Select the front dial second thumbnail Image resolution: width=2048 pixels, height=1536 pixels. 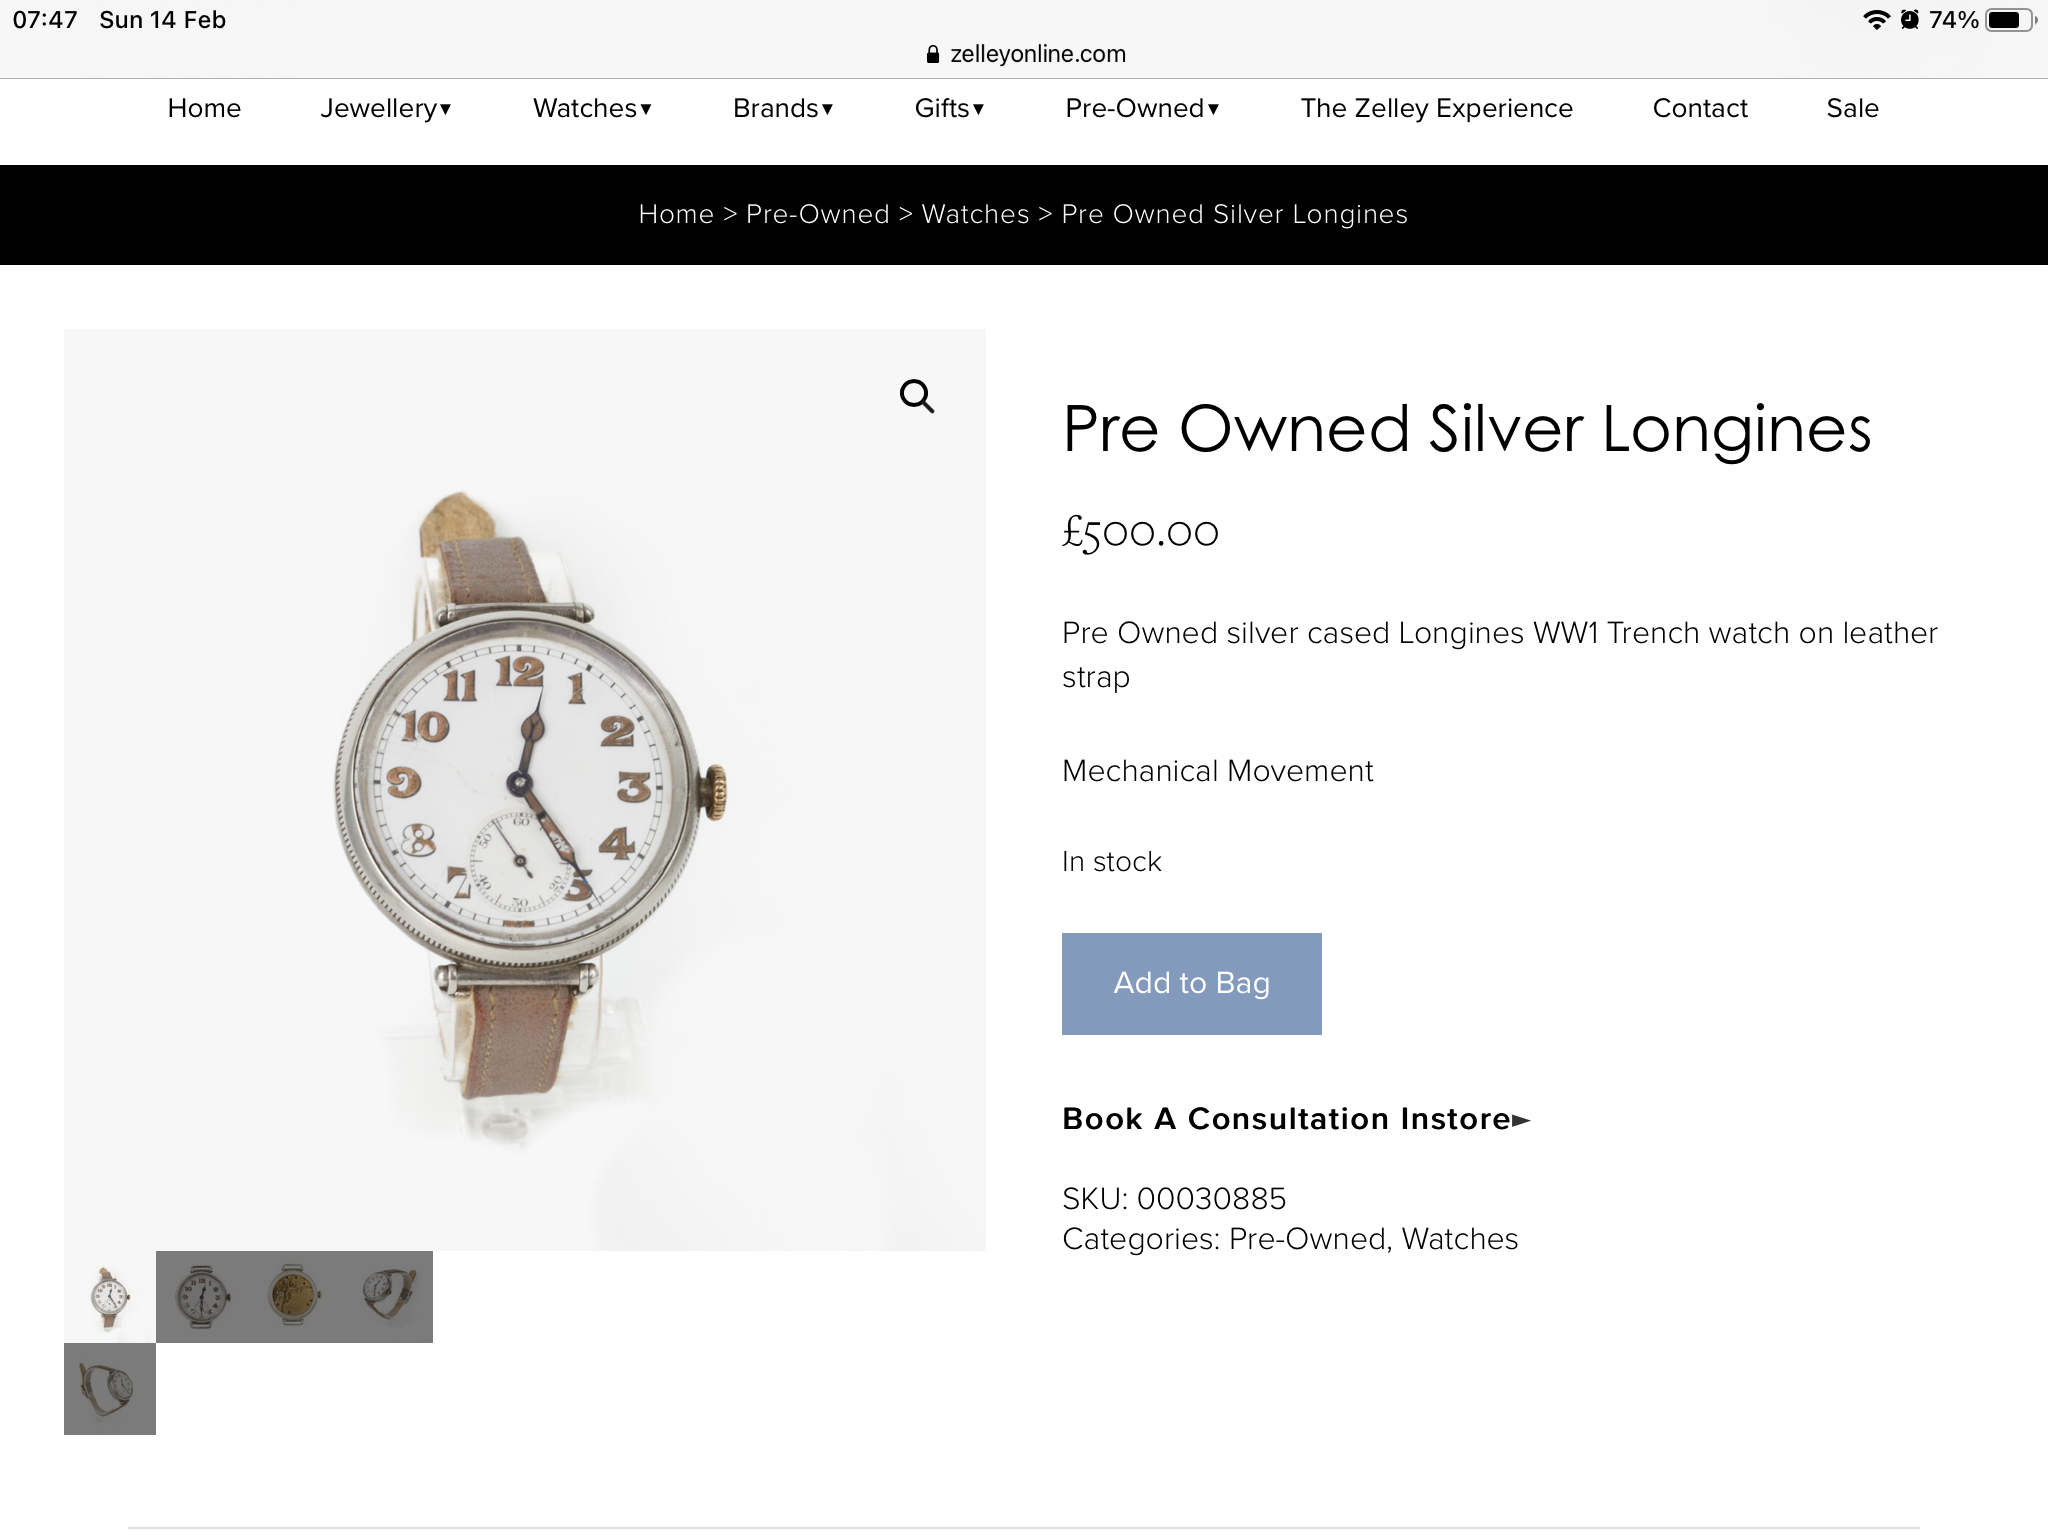coord(202,1296)
